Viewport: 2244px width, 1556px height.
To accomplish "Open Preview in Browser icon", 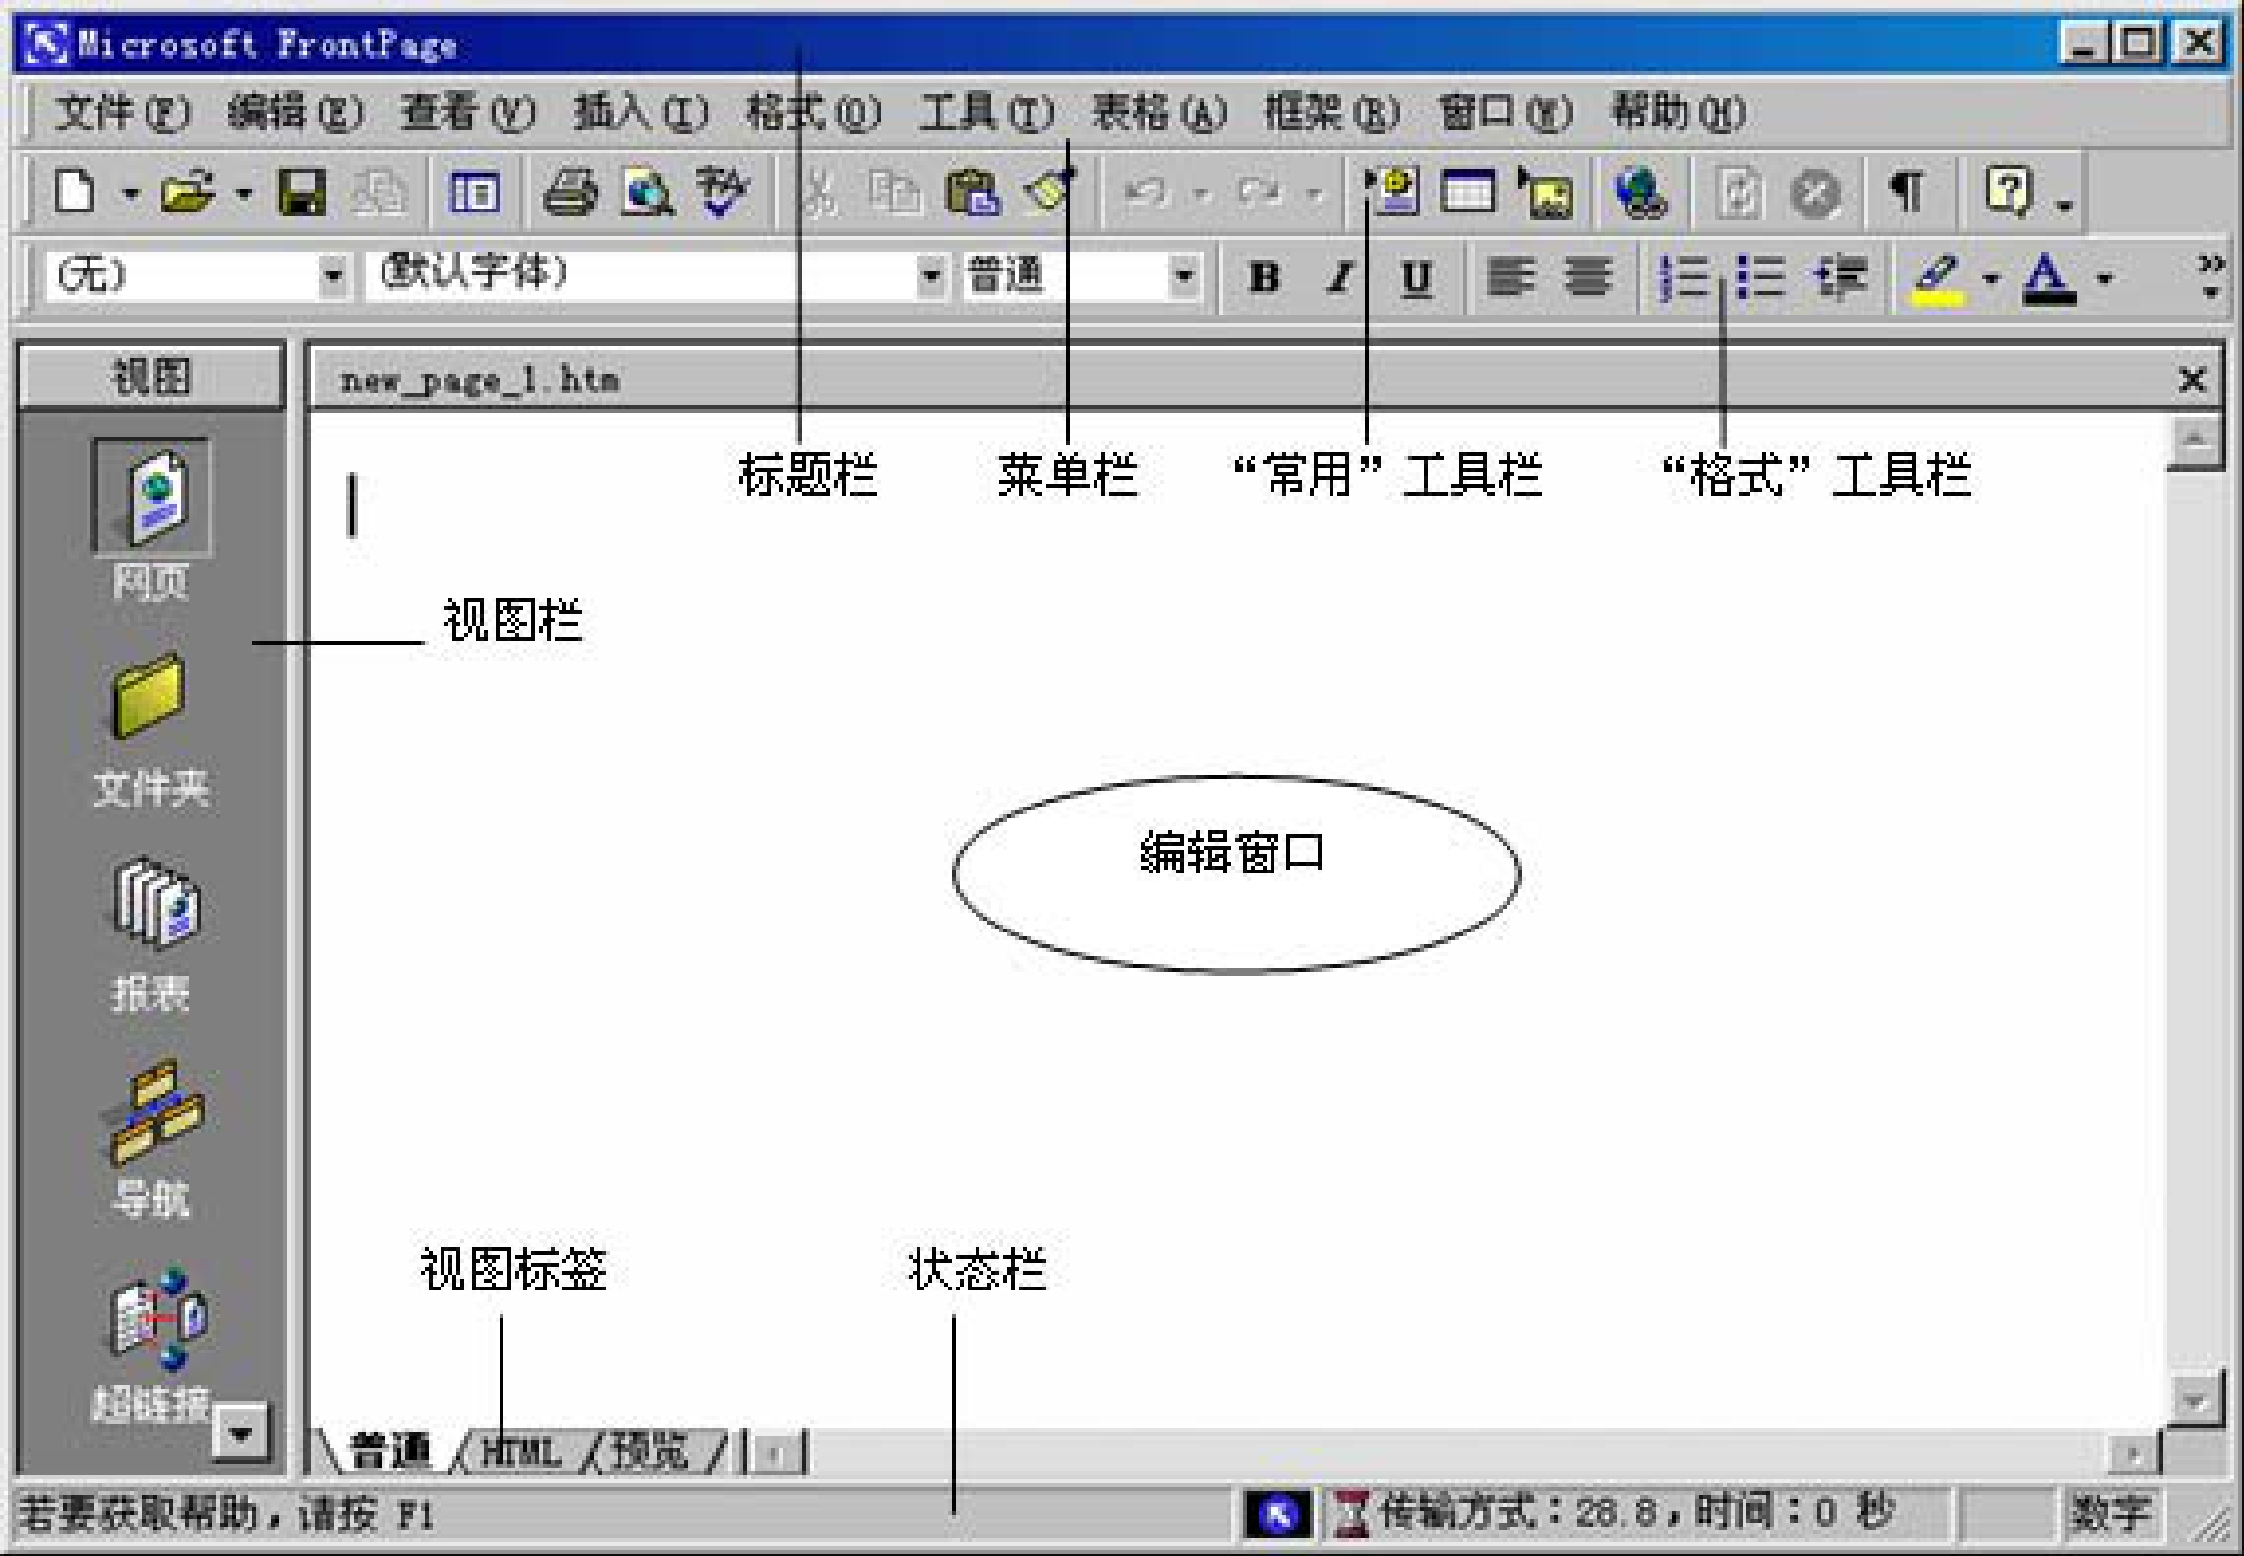I will [647, 191].
